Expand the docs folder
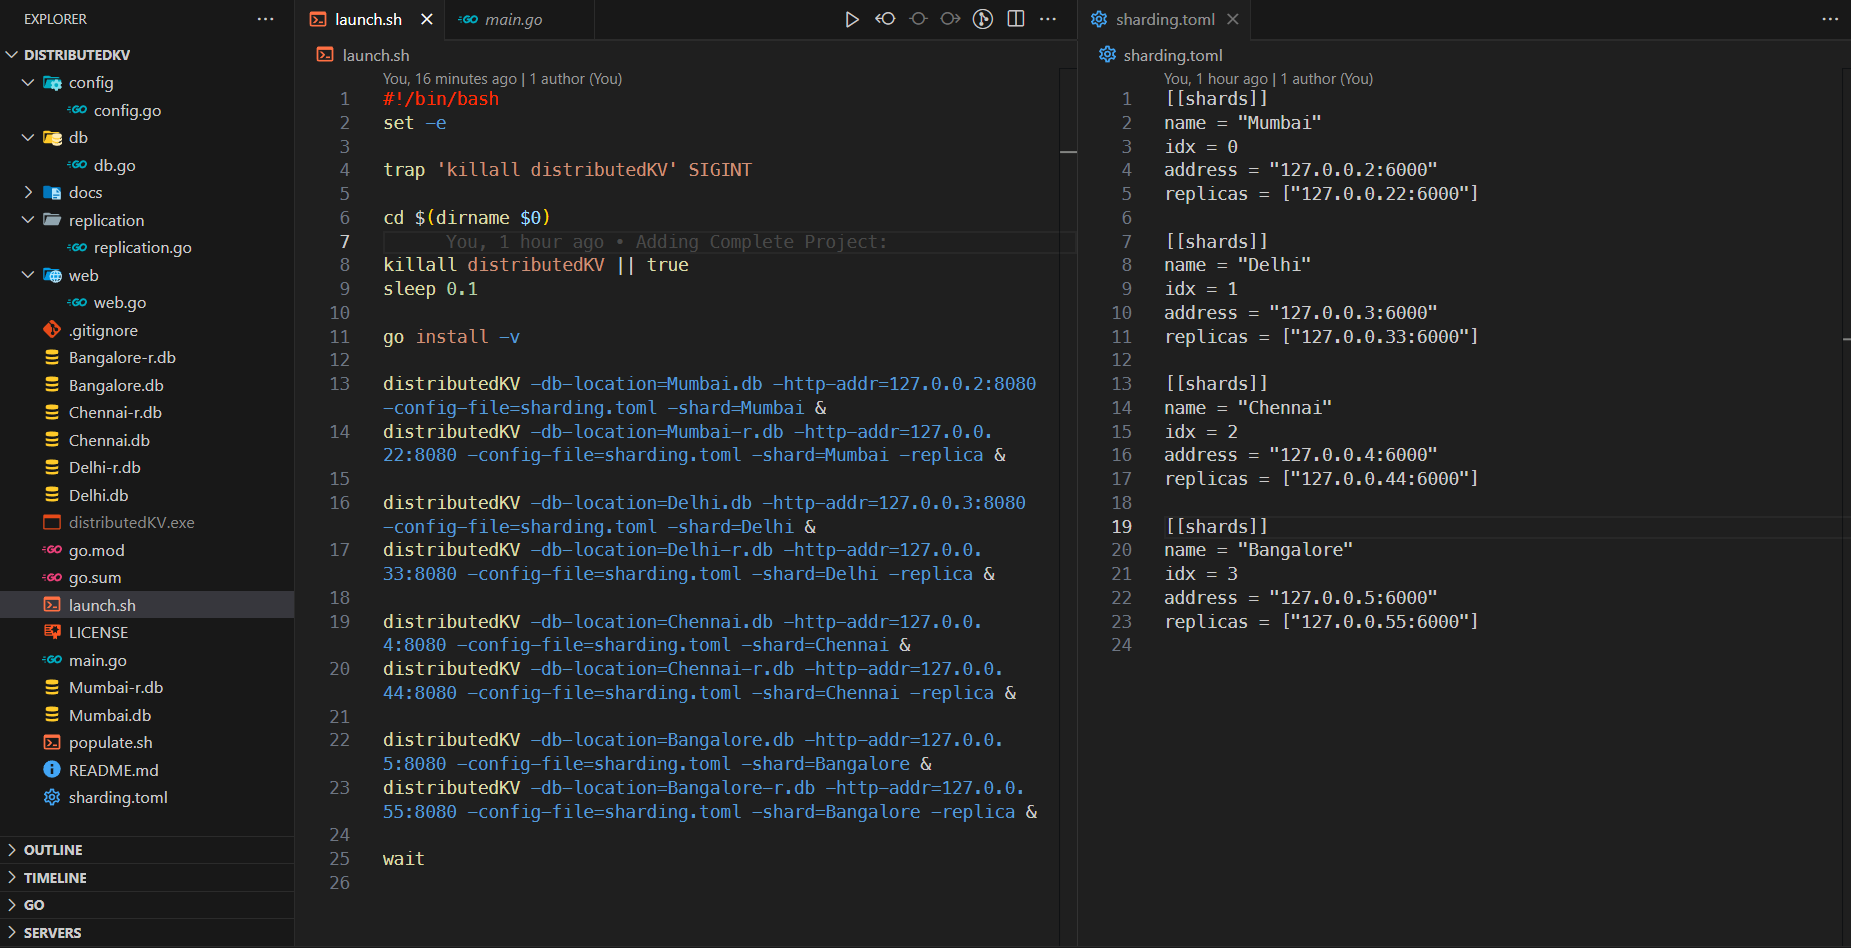Image resolution: width=1851 pixels, height=948 pixels. coord(28,192)
